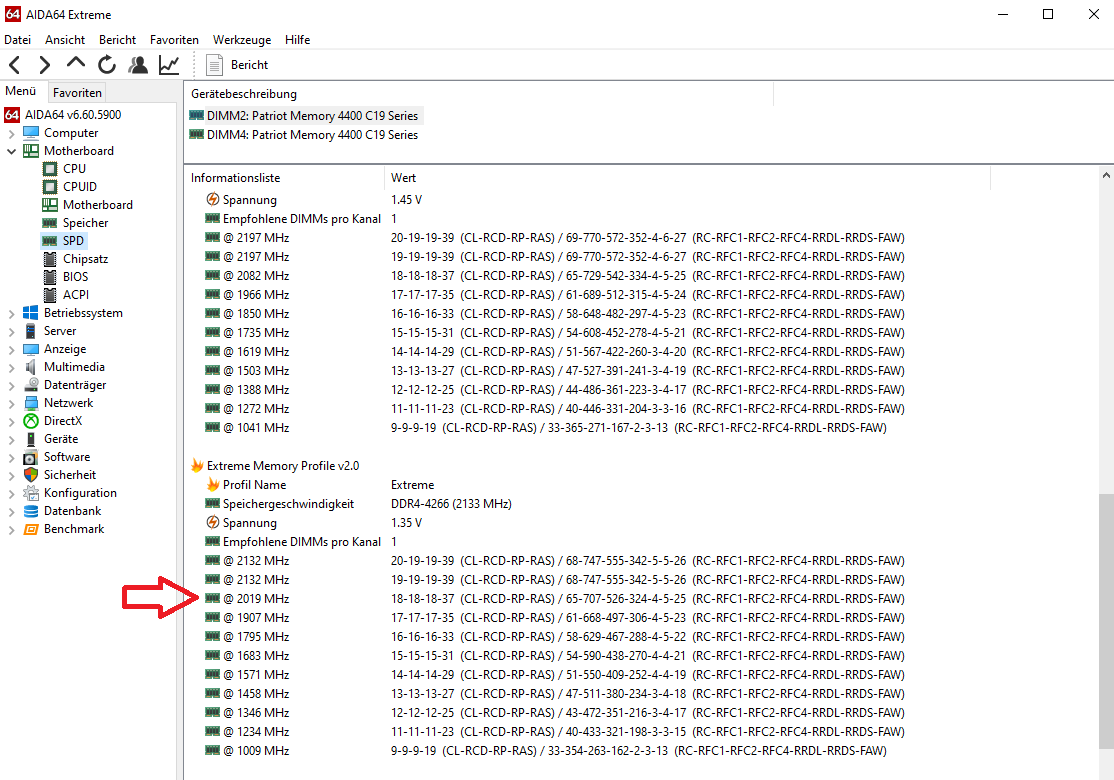
Task: Click the Anzeige display icon
Action: (31, 350)
